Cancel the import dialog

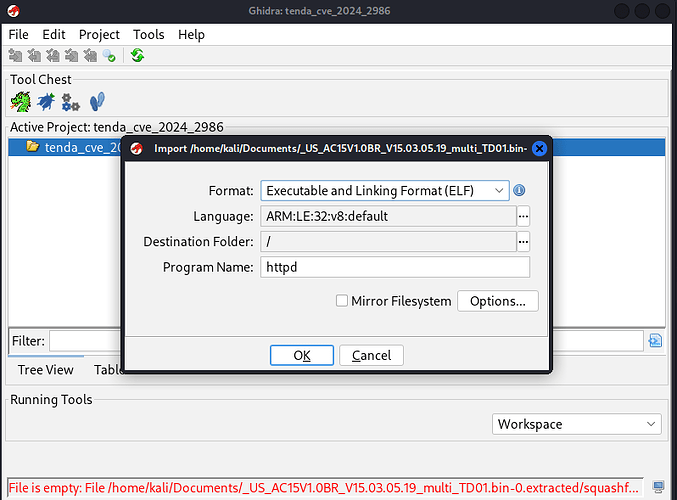point(371,355)
